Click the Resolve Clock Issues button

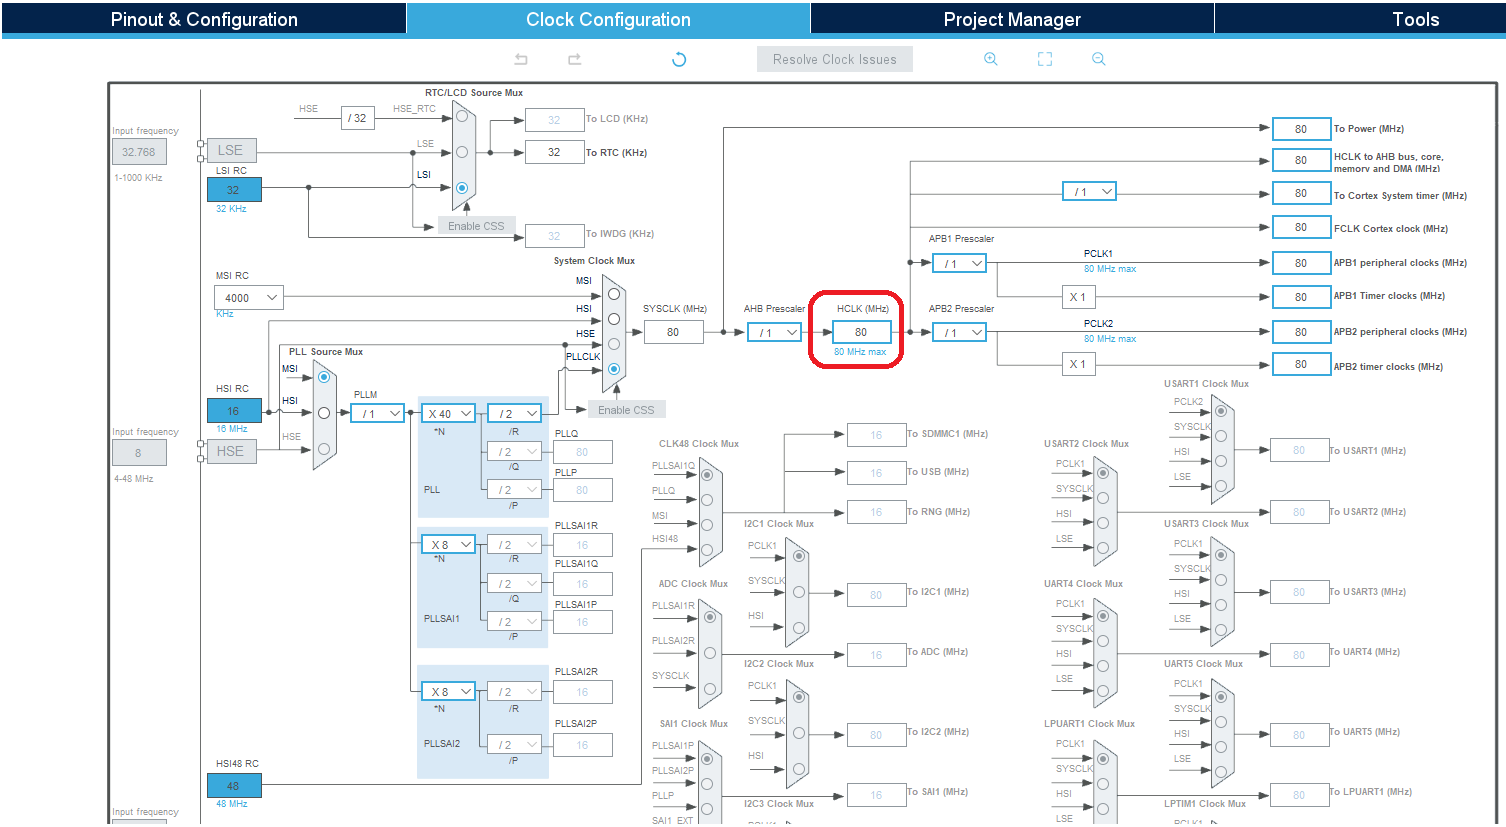pyautogui.click(x=834, y=58)
